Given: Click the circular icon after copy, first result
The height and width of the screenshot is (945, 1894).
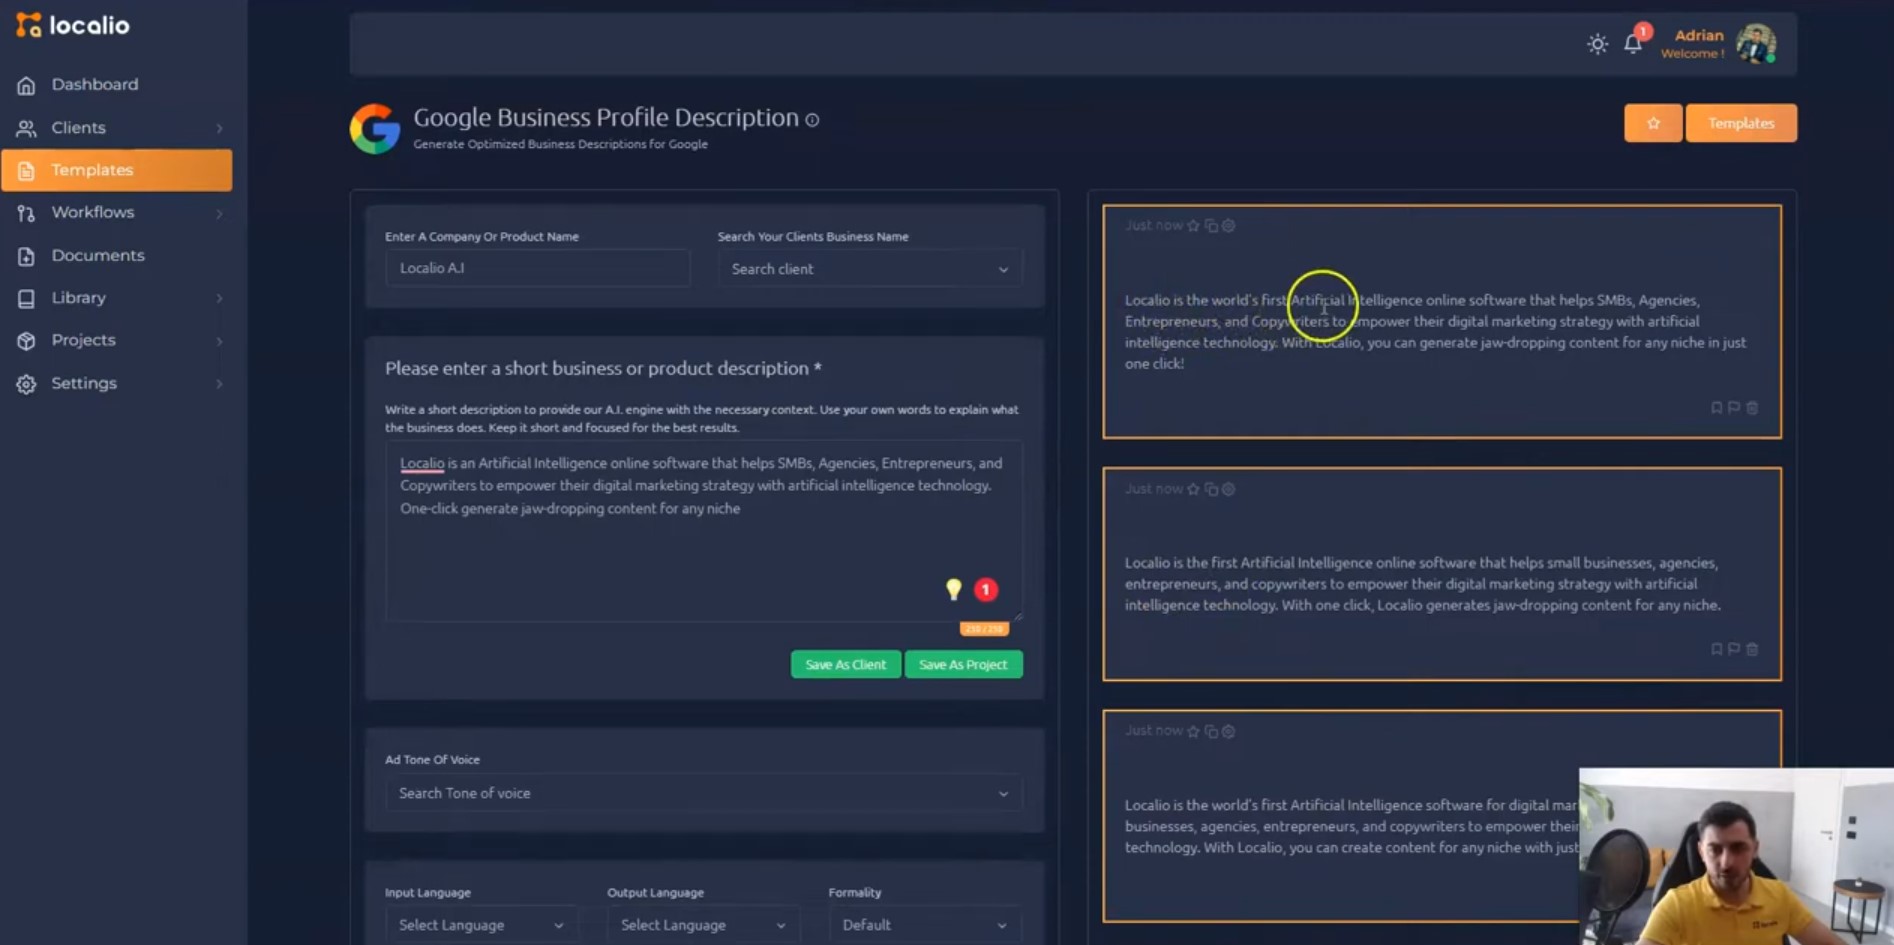Looking at the screenshot, I should pyautogui.click(x=1229, y=226).
